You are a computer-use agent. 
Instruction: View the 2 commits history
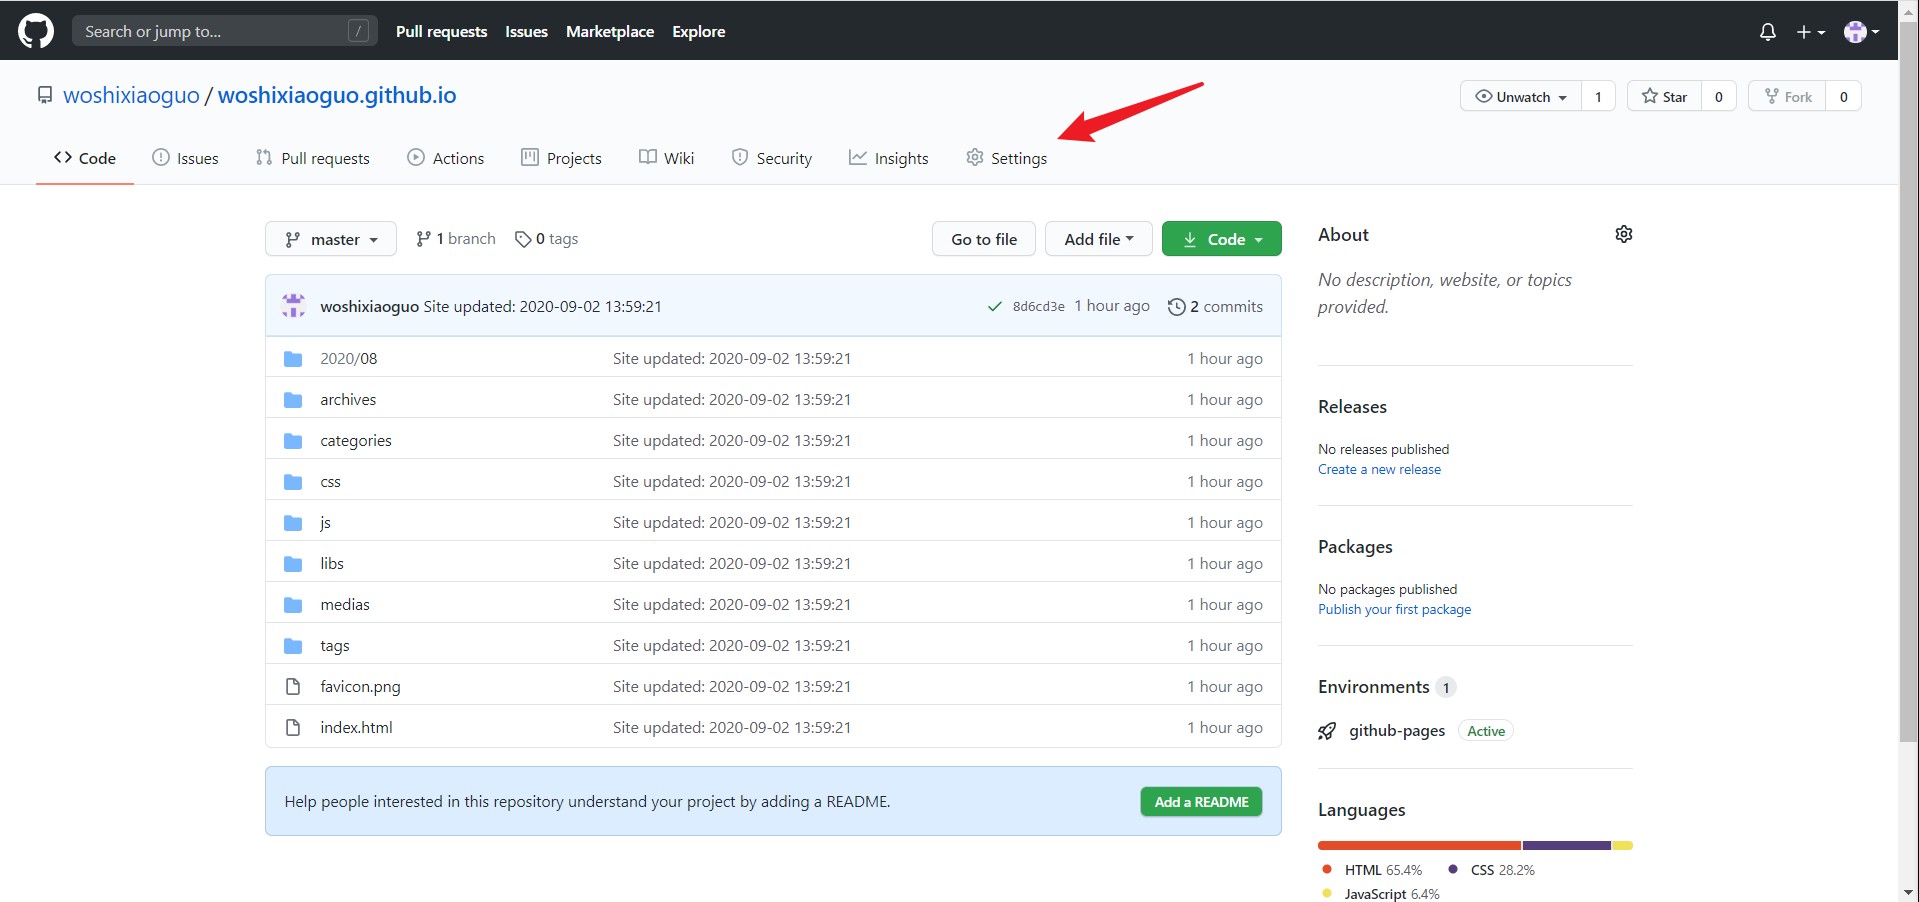tap(1215, 307)
